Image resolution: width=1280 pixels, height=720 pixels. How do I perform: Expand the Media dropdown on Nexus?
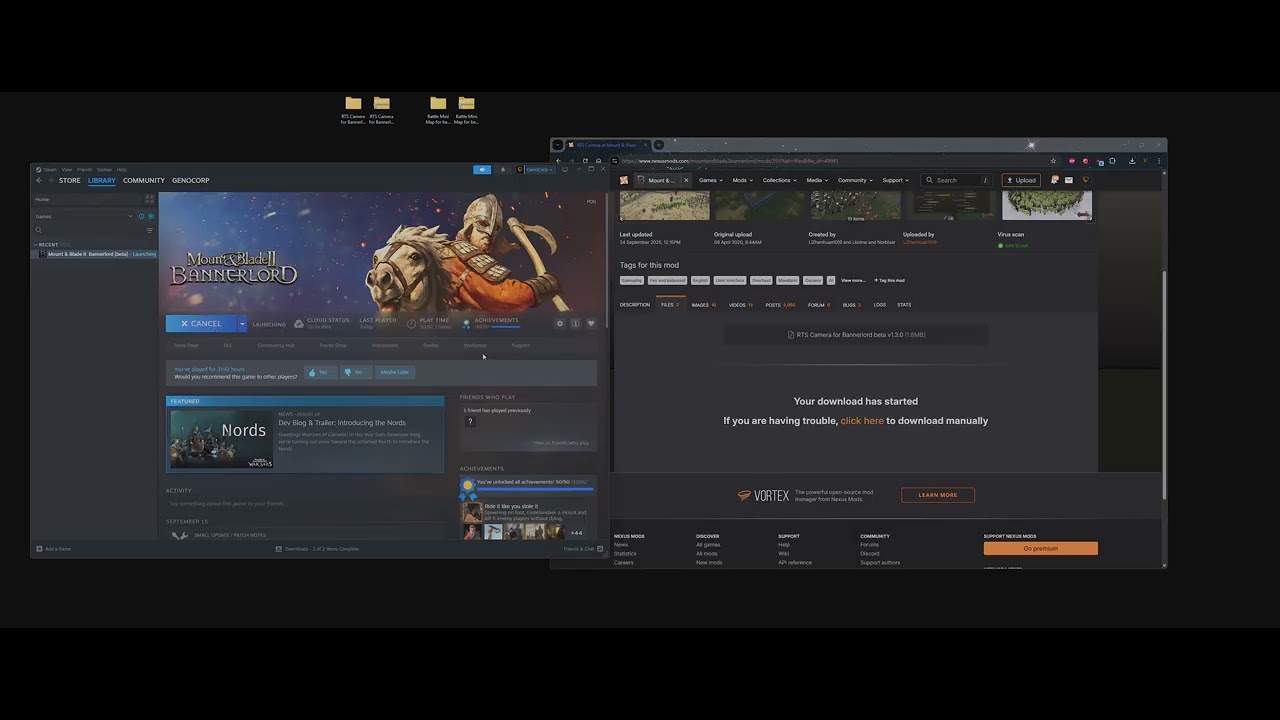click(x=817, y=180)
